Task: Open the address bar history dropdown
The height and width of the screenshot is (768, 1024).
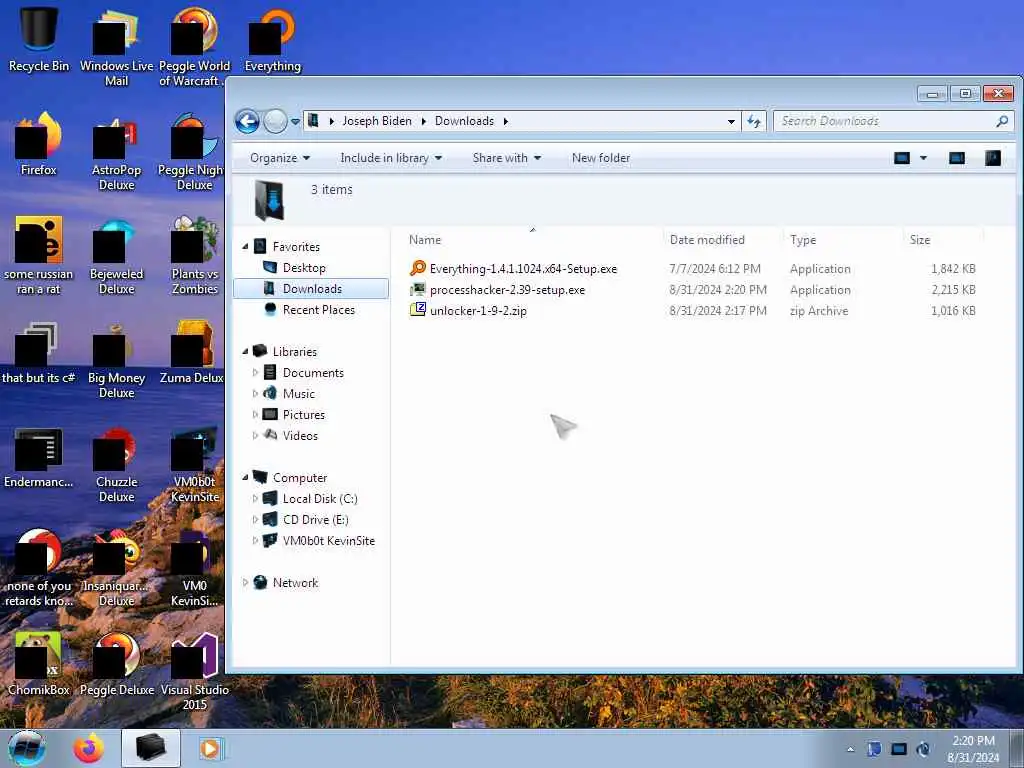Action: 731,121
